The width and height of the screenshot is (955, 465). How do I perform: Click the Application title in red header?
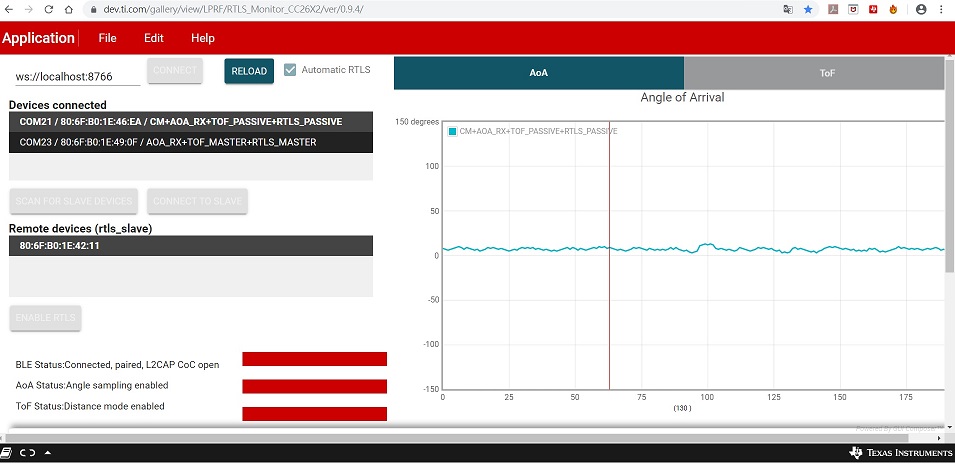[x=38, y=38]
